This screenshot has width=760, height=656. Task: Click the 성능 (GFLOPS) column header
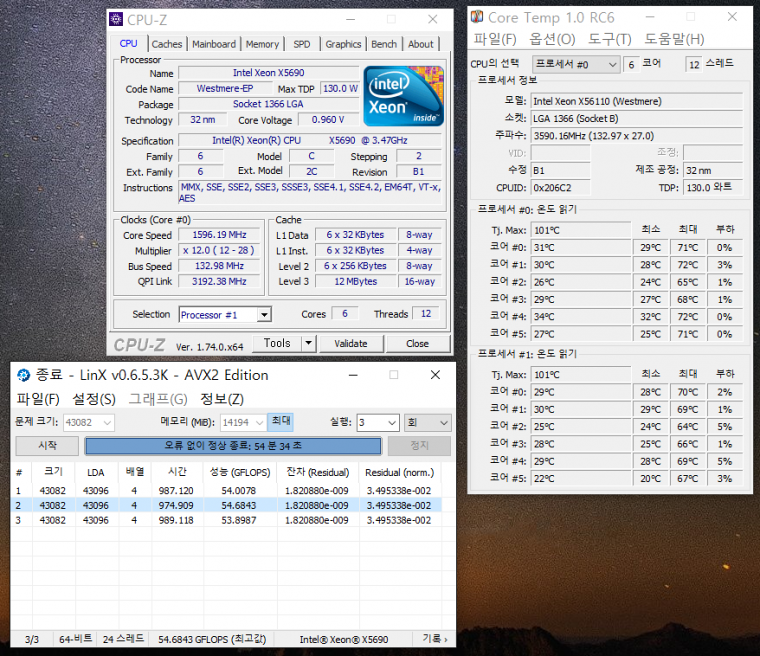[240, 472]
